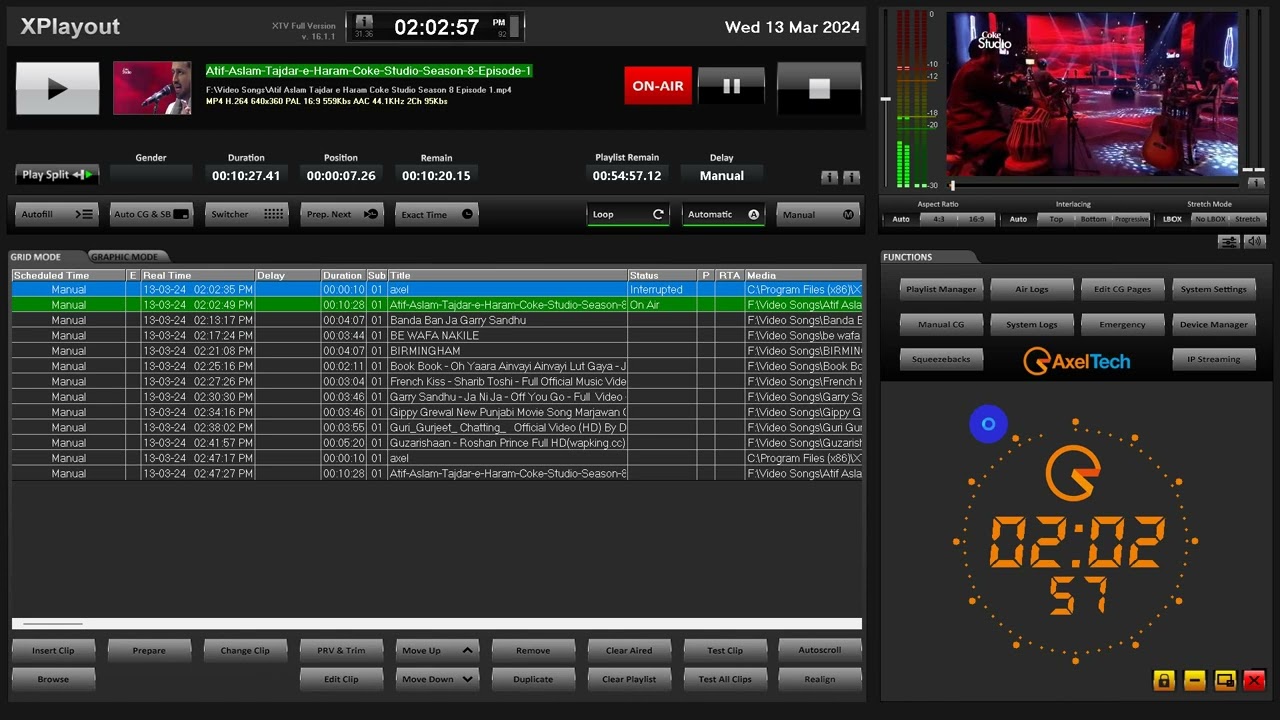Image resolution: width=1280 pixels, height=720 pixels.
Task: Adjust the right audio level fader
Action: (1259, 170)
